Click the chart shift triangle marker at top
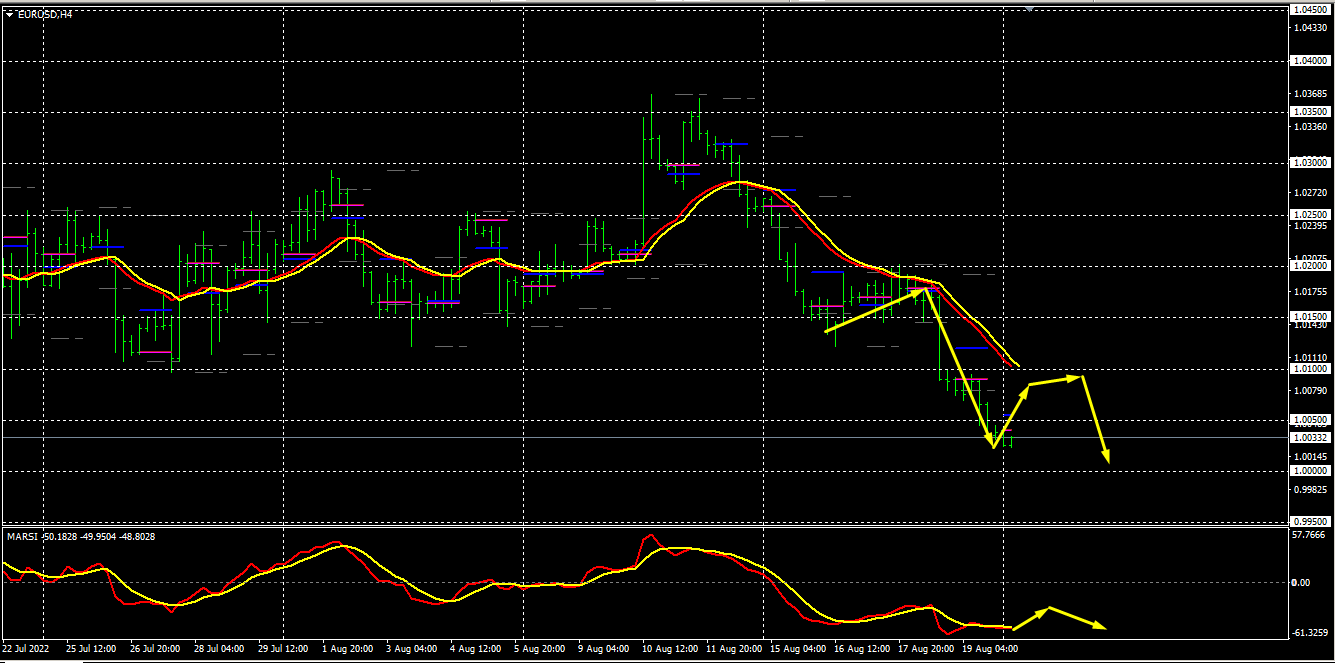1335x663 pixels. tap(1030, 9)
